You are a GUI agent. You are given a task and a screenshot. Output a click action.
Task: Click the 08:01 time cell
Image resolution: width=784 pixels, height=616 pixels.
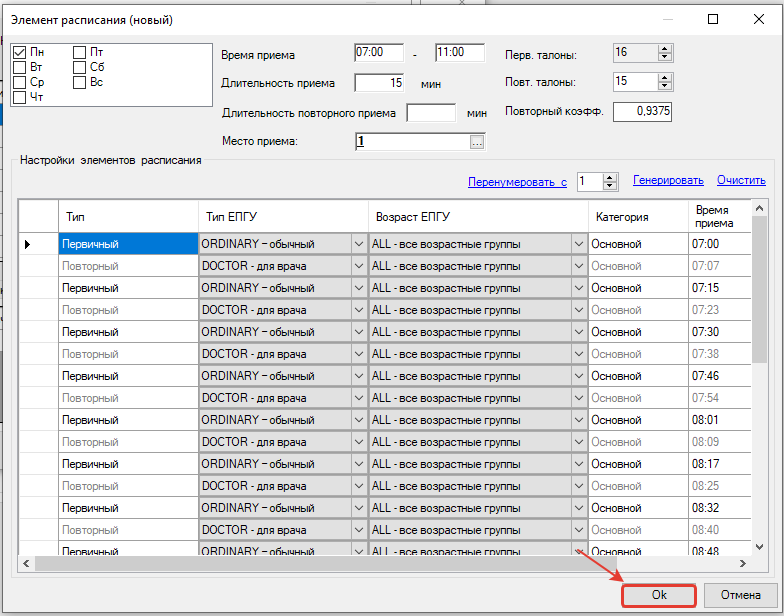720,420
